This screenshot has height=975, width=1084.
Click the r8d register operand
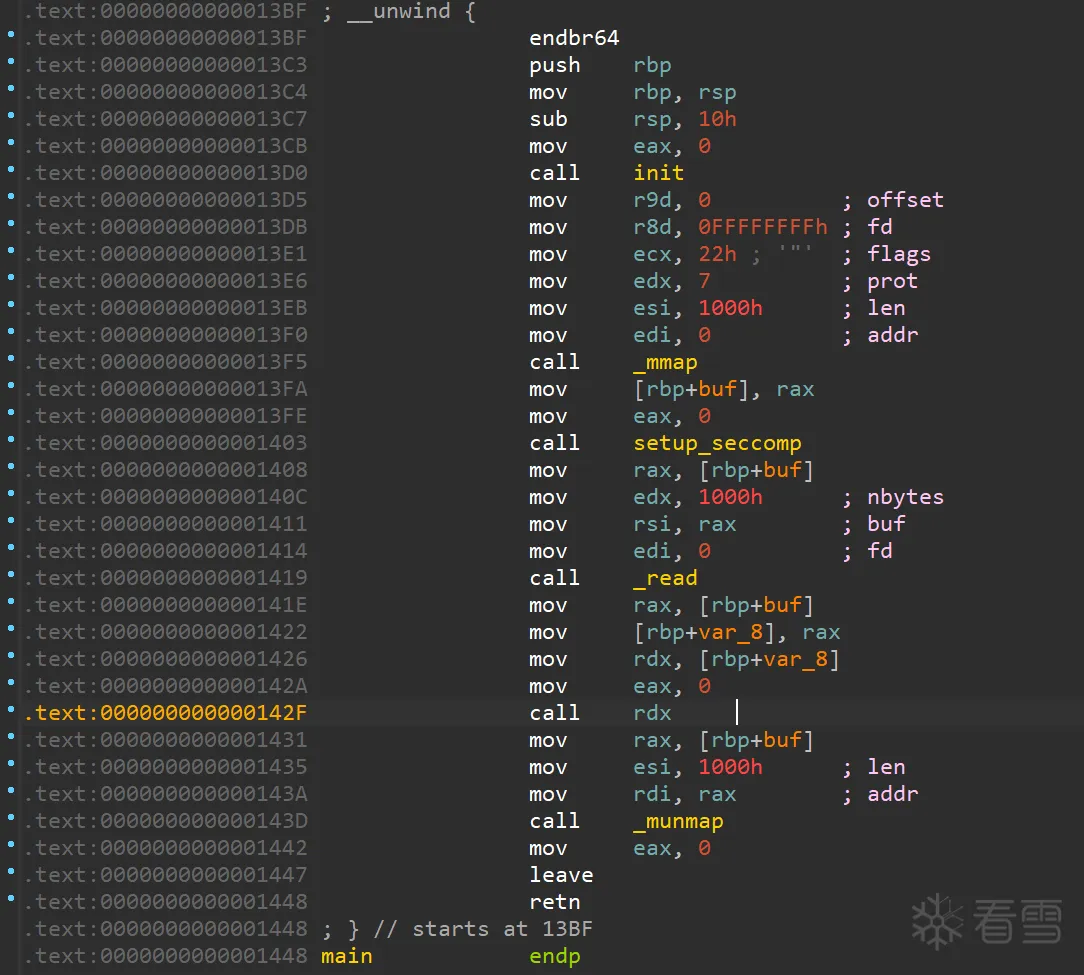tap(652, 227)
